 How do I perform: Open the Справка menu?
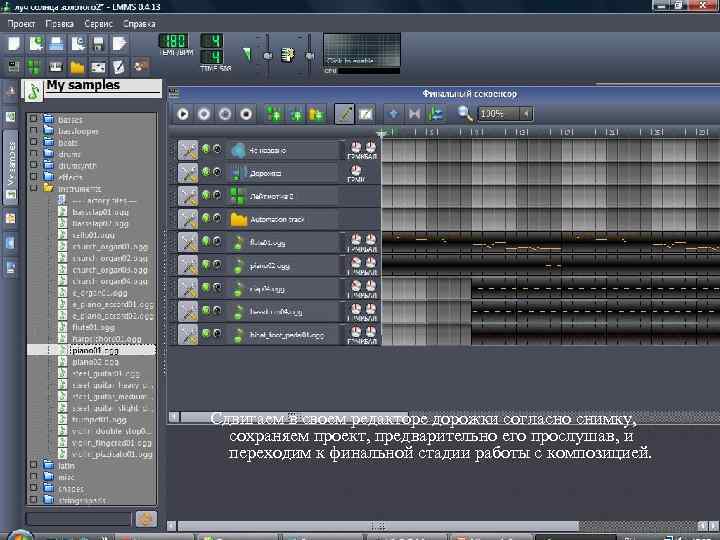click(x=139, y=24)
